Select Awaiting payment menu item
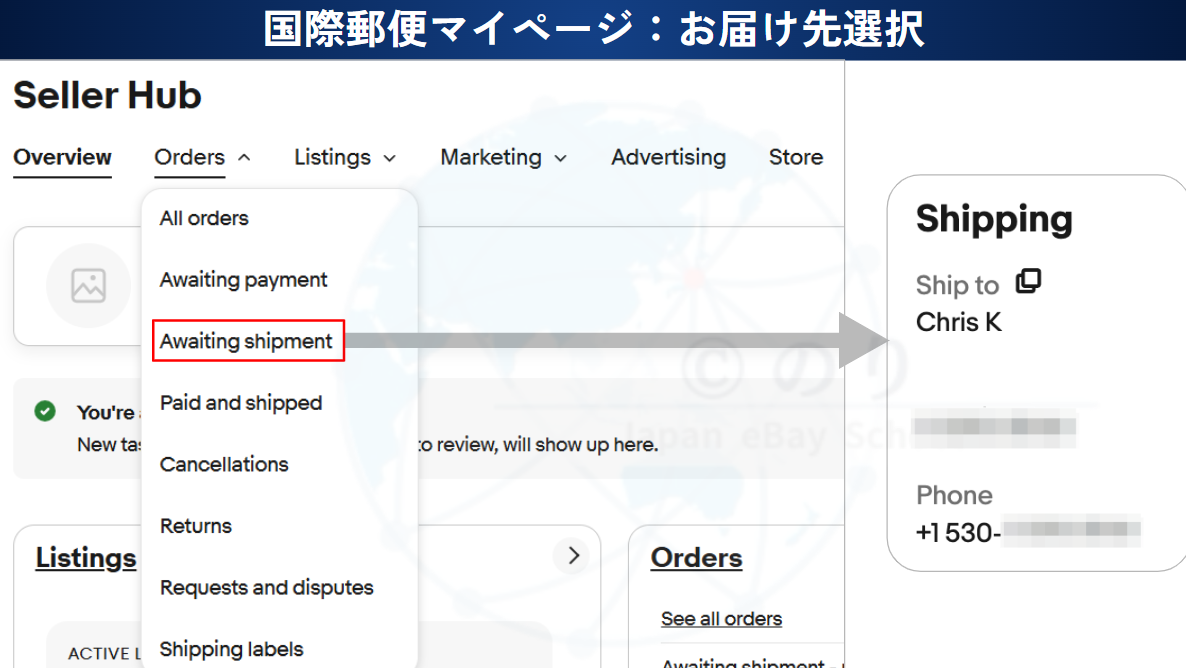 coord(243,280)
